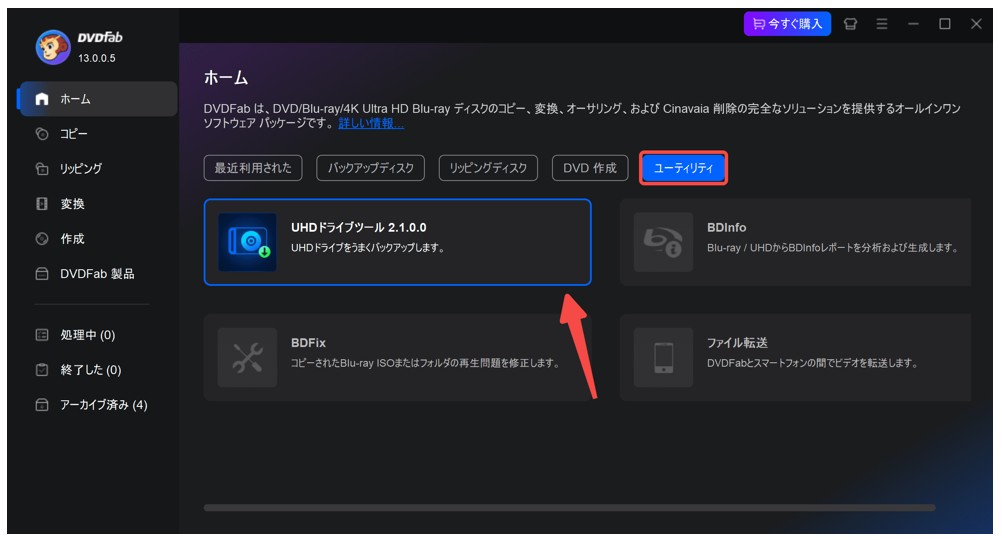Select the バックアップディスク tab
The width and height of the screenshot is (1002, 540).
(371, 168)
